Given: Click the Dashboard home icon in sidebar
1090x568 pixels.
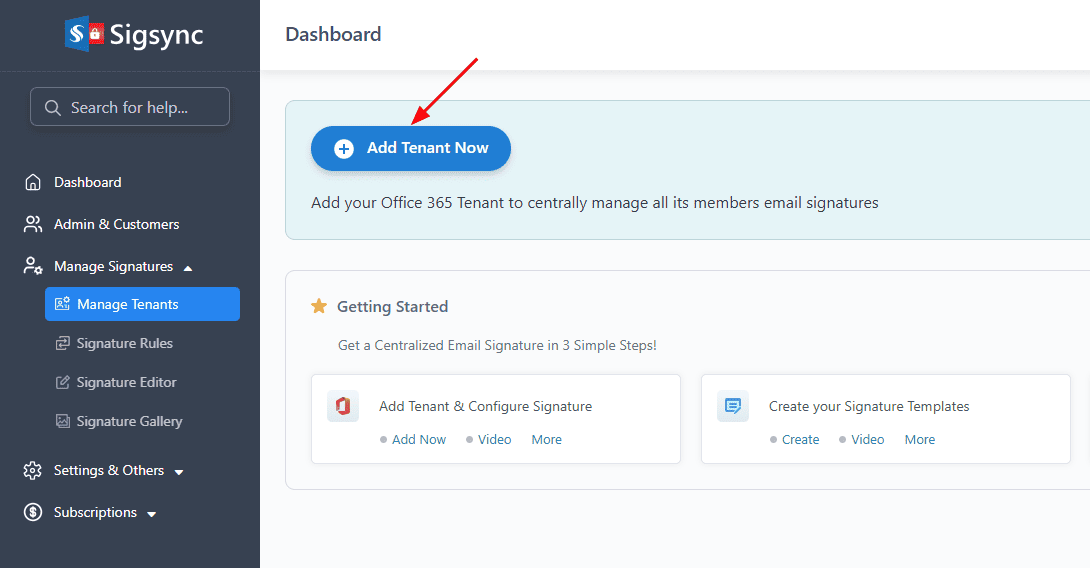Looking at the screenshot, I should 33,182.
